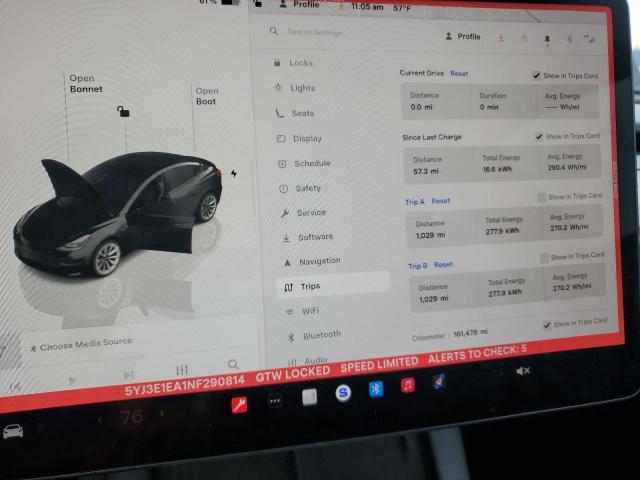Tap the Navigation arrow sidebar icon
This screenshot has height=480, width=640.
pos(287,262)
